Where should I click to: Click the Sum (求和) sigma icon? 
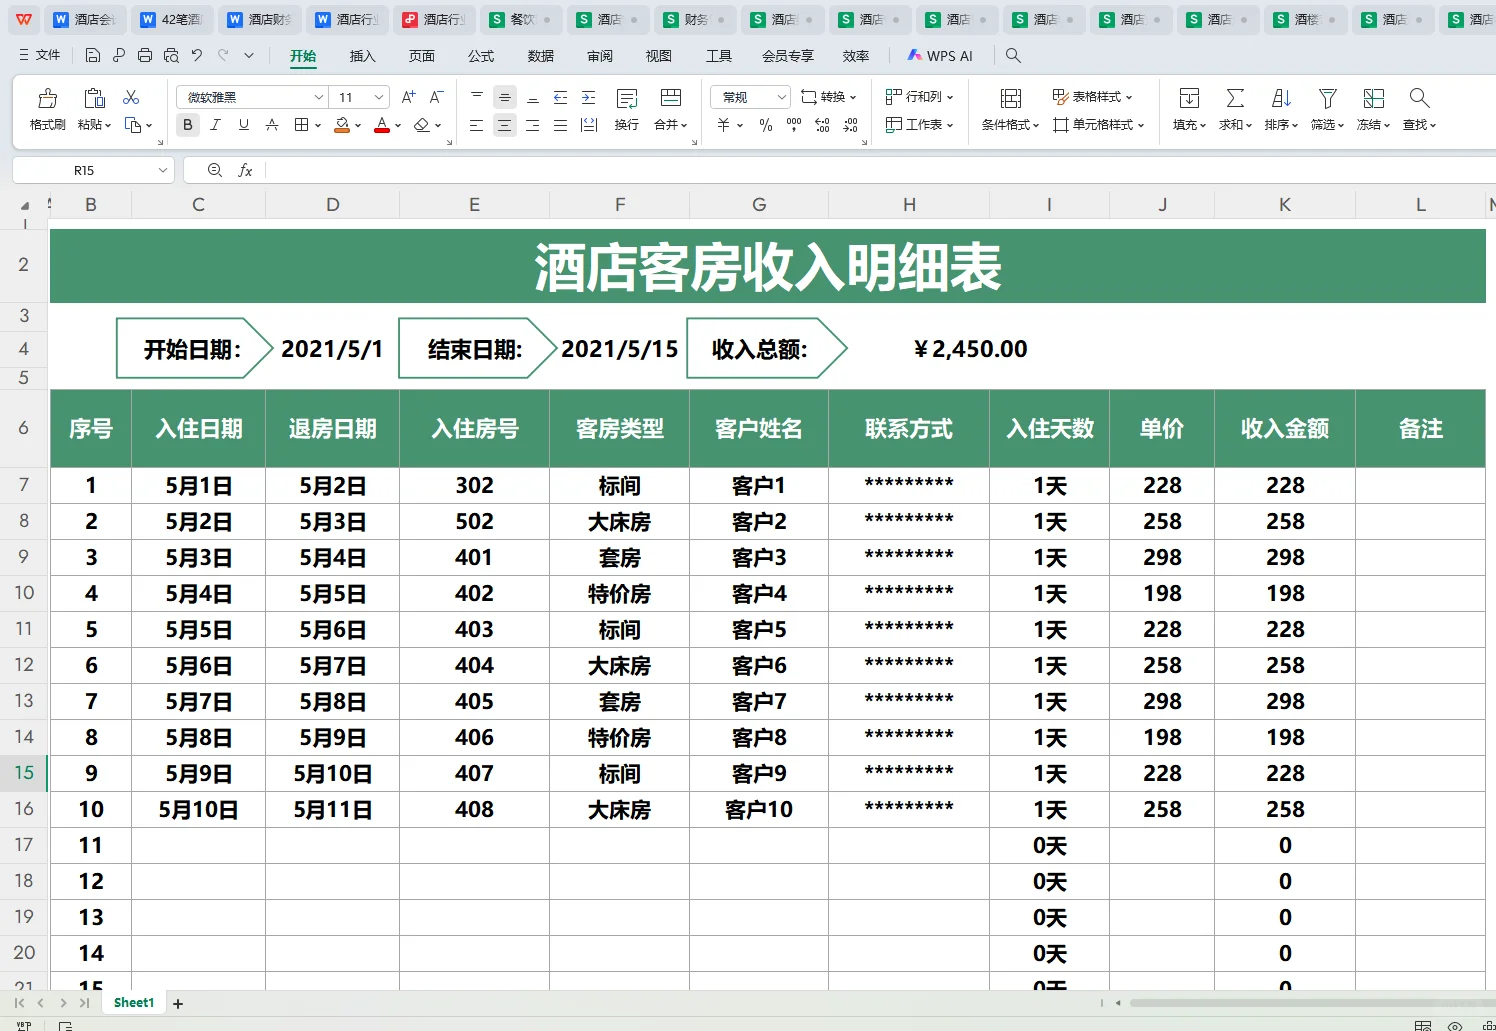(1235, 98)
